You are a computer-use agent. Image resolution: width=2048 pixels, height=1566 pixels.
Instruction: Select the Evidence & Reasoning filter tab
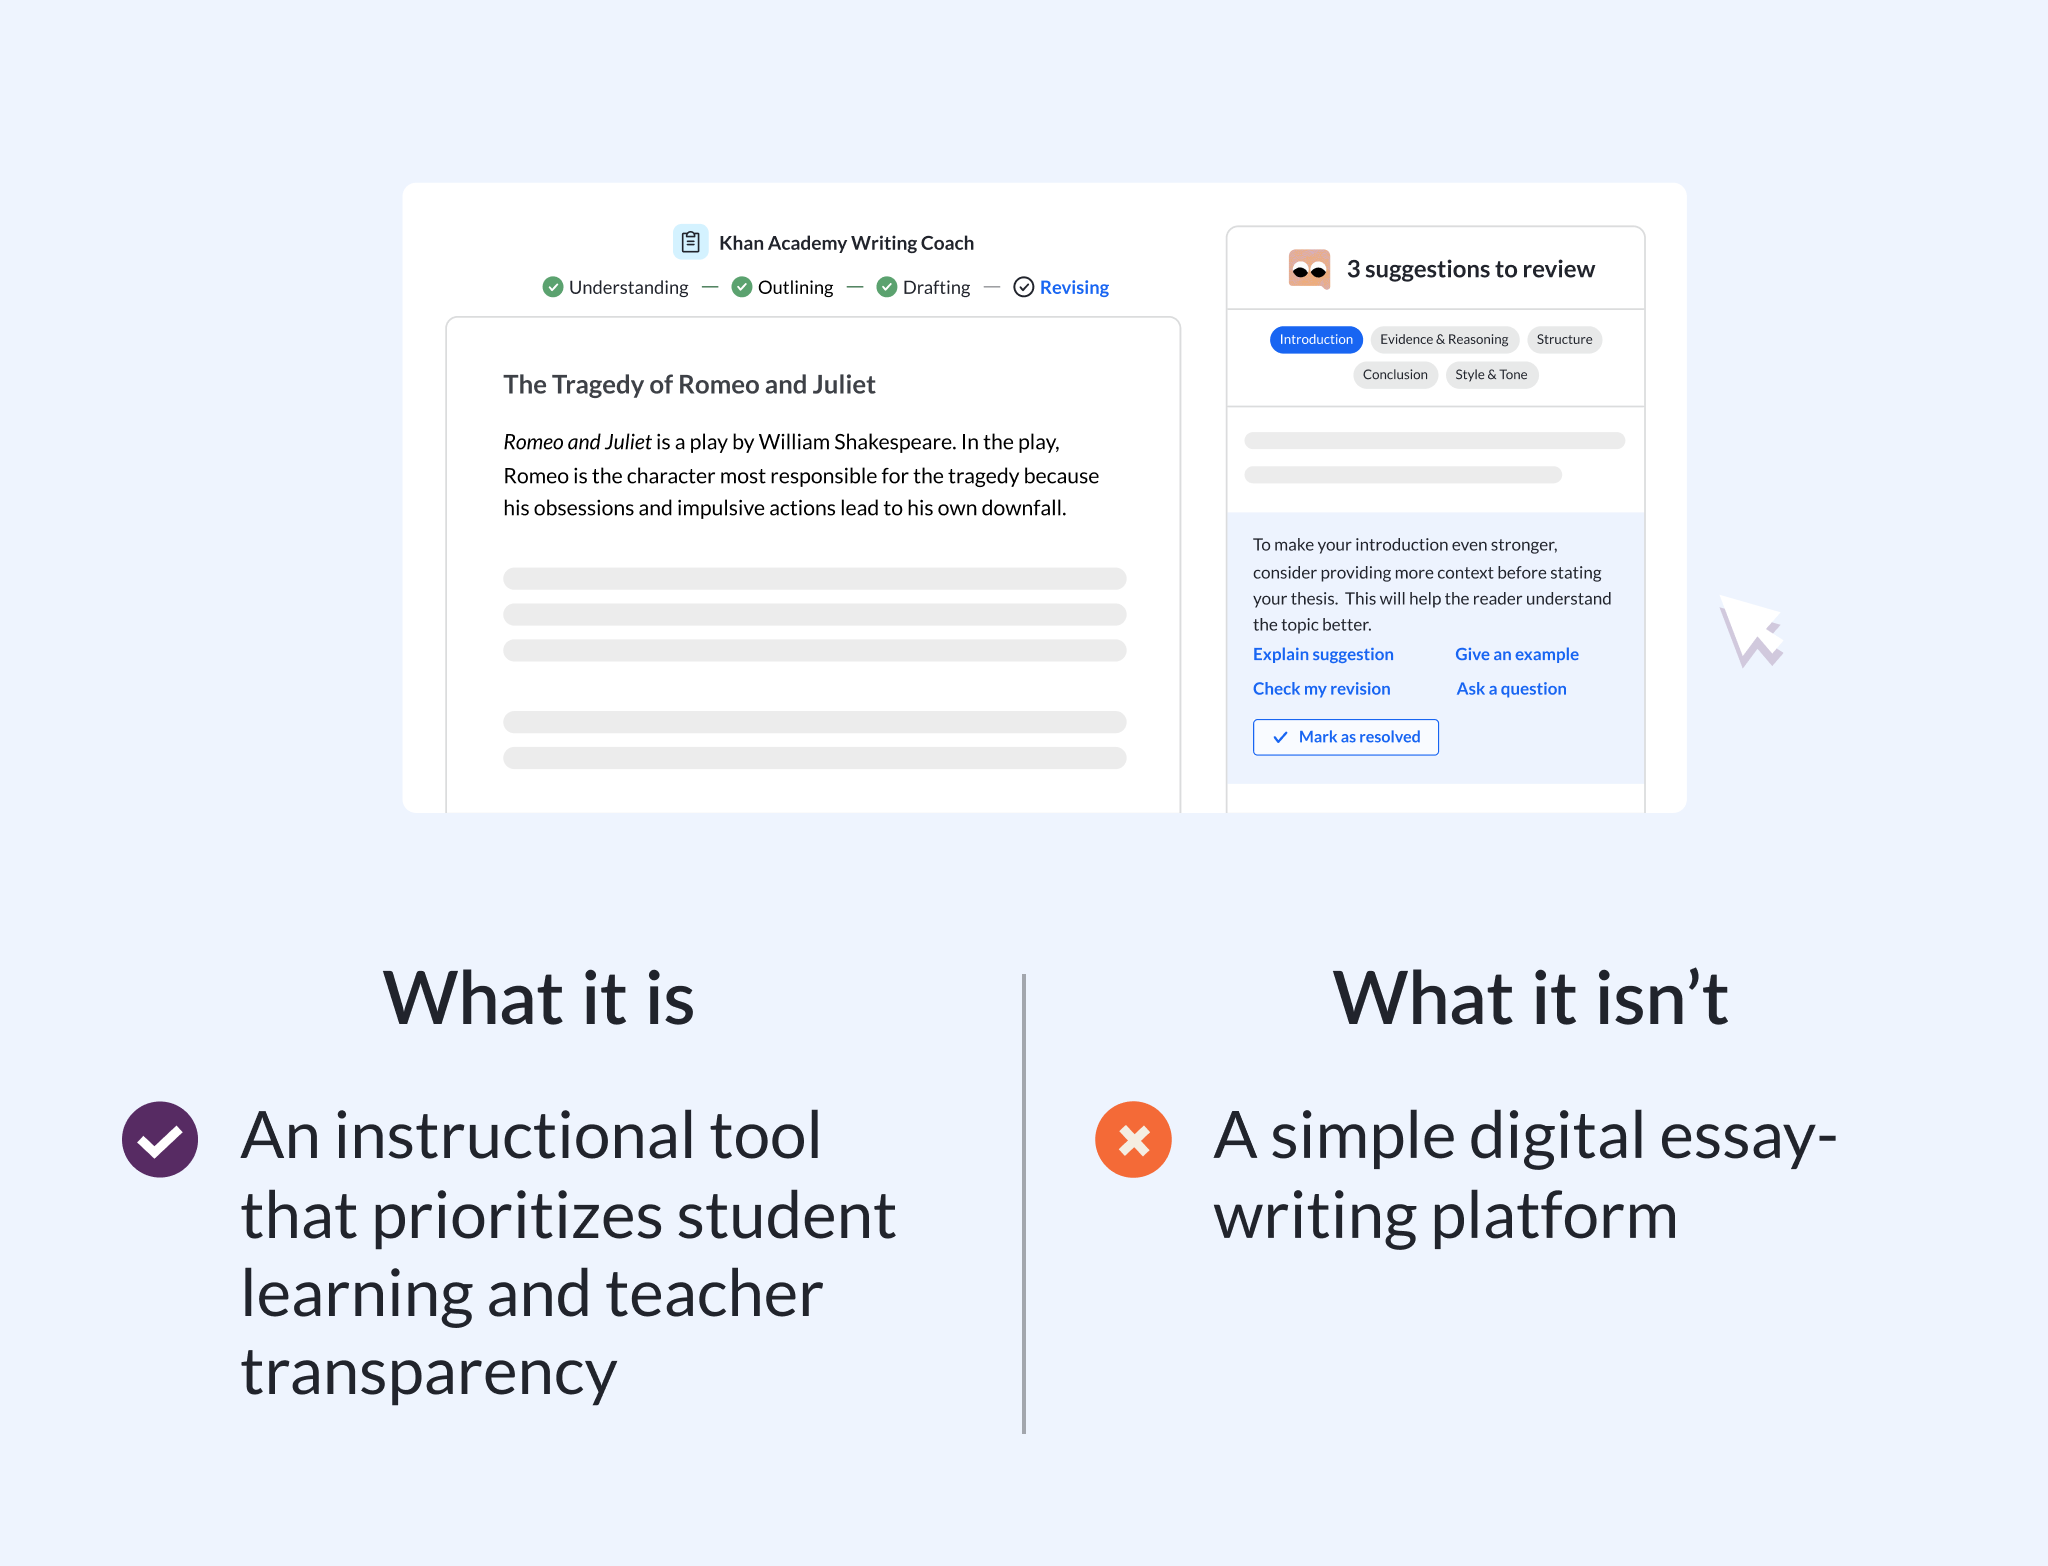1444,339
